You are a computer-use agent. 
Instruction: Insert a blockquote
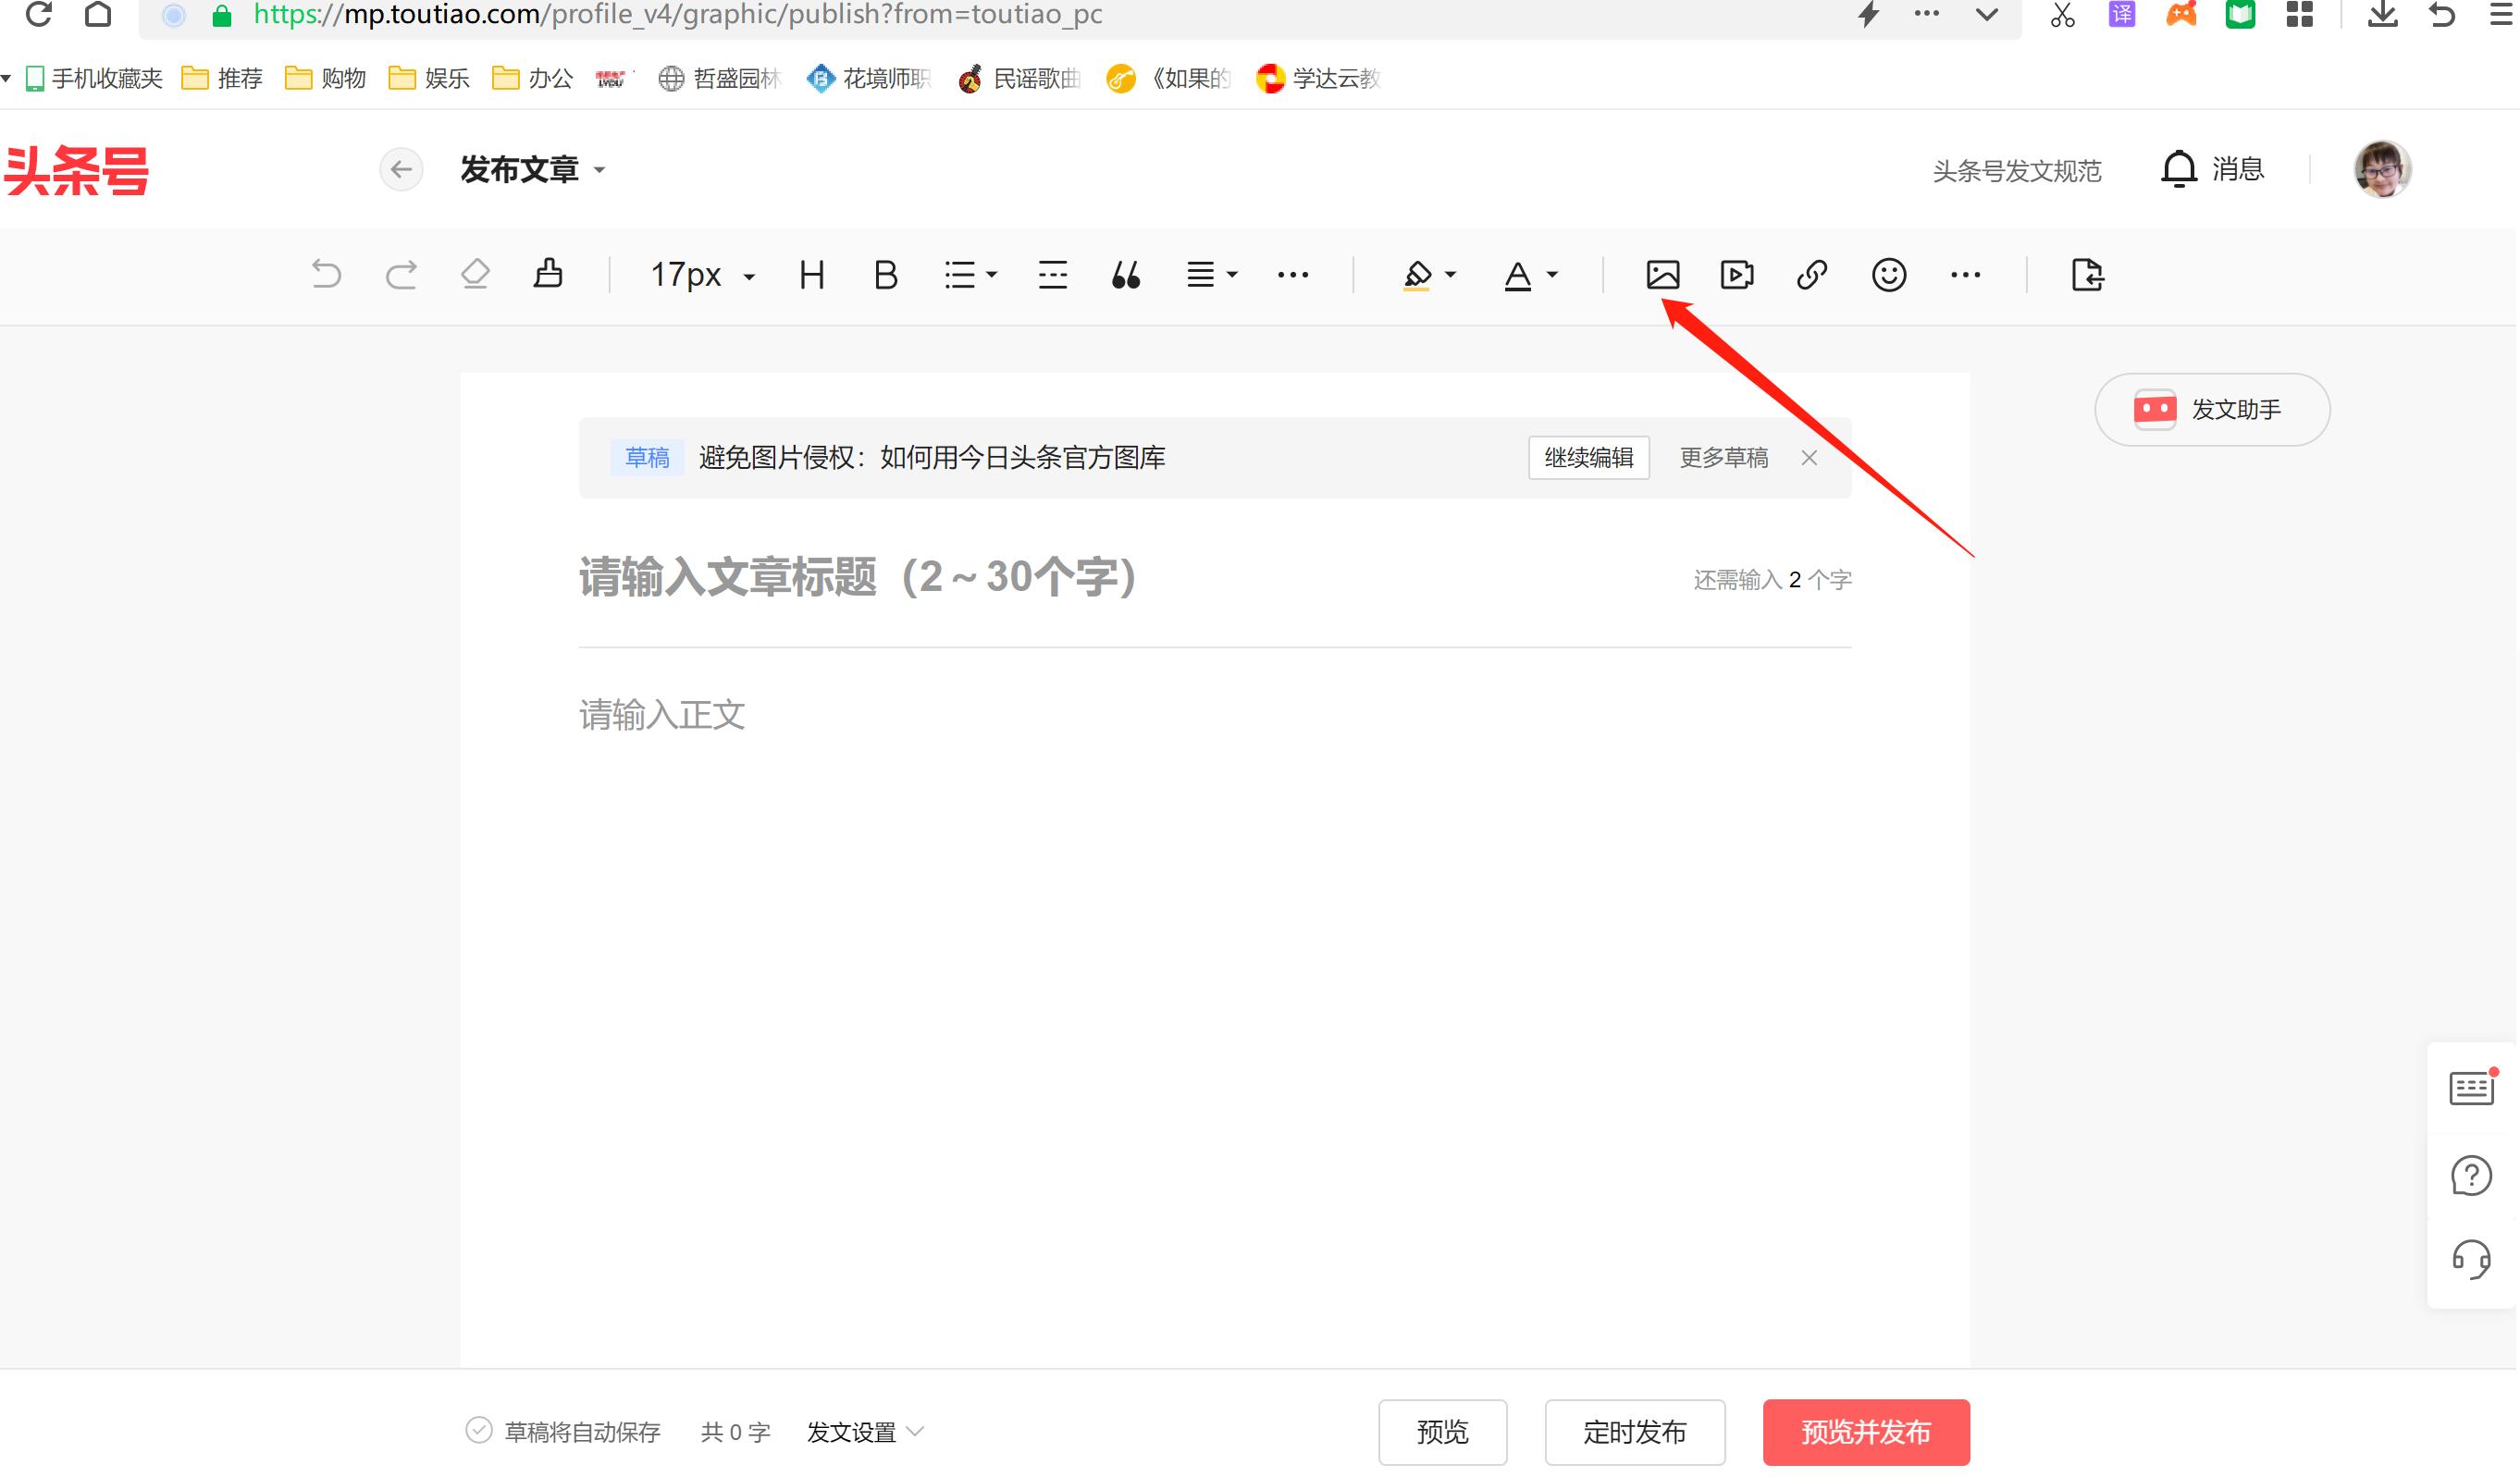(x=1125, y=274)
